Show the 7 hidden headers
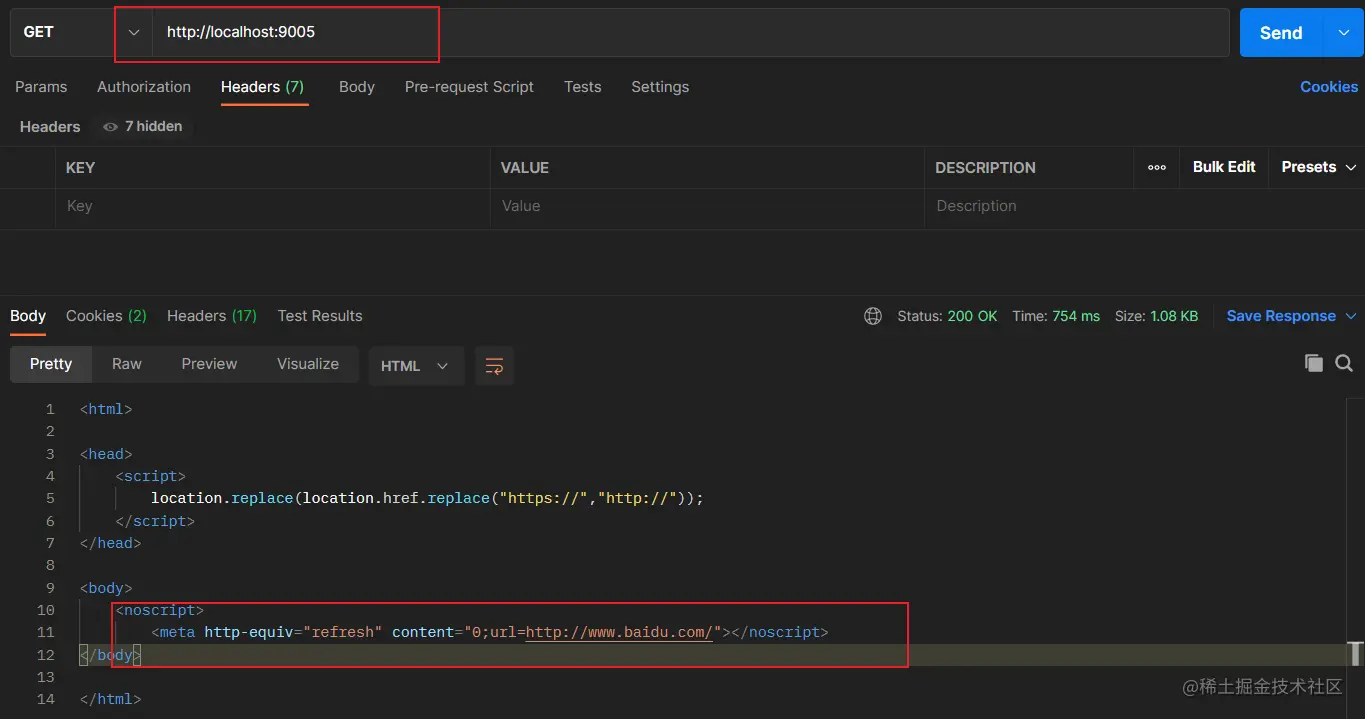This screenshot has height=719, width=1365. pos(143,126)
